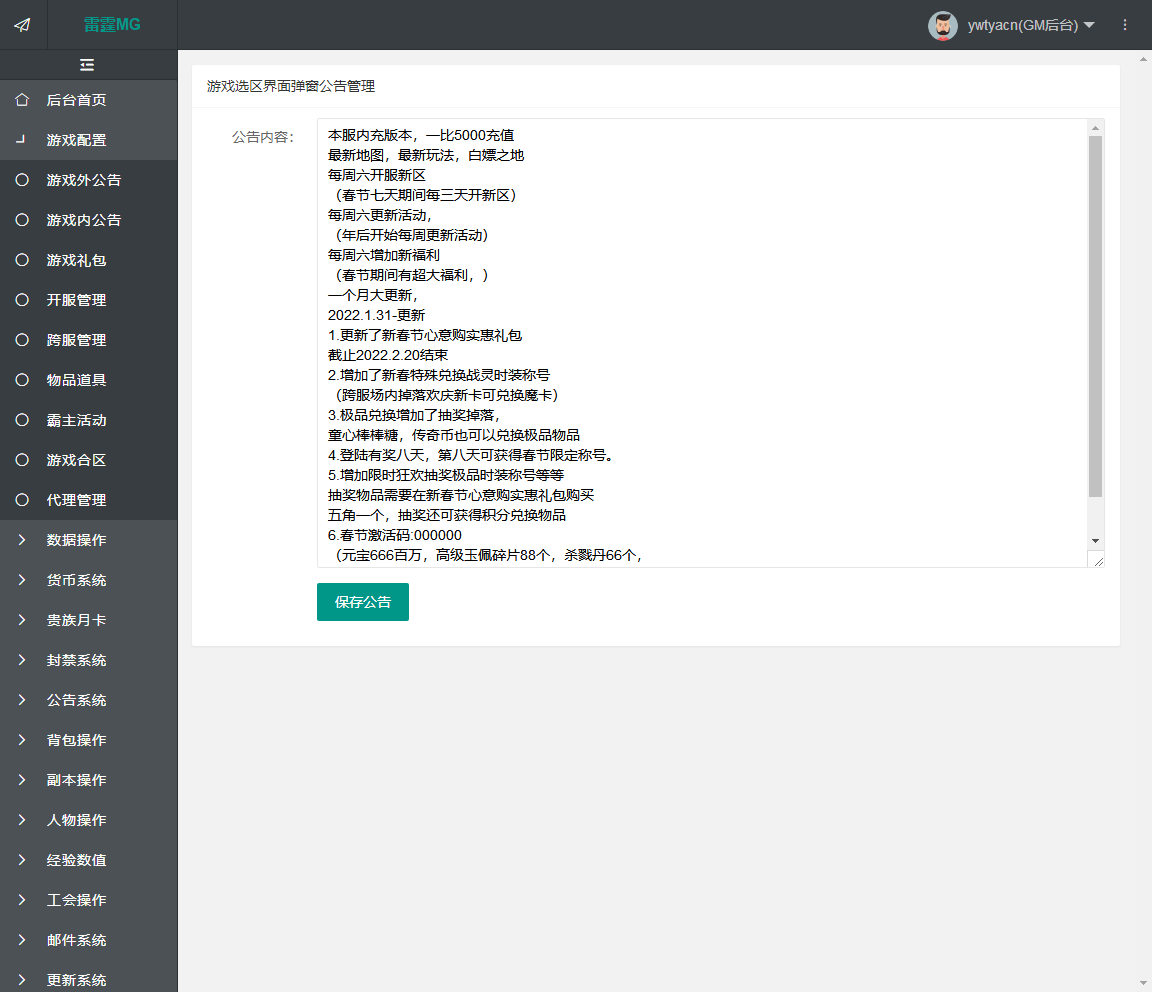Click the home icon beside 后台首页
The height and width of the screenshot is (992, 1152).
(x=22, y=99)
